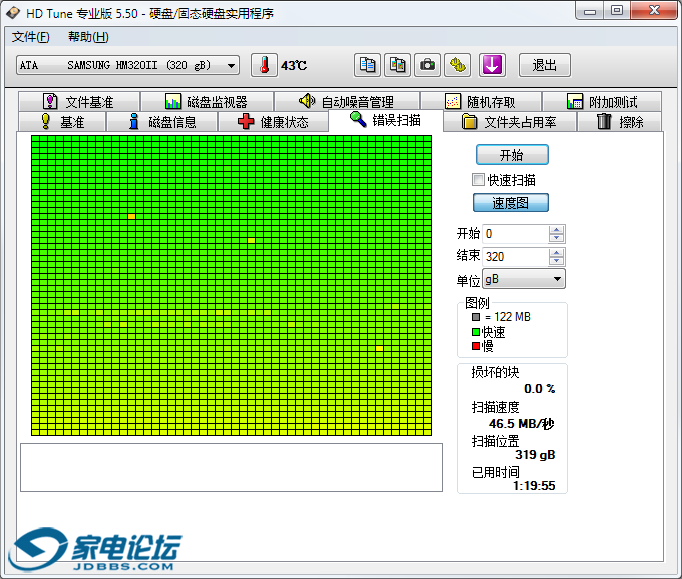Image resolution: width=682 pixels, height=579 pixels.
Task: Minimize the HD Tune window
Action: click(x=589, y=11)
